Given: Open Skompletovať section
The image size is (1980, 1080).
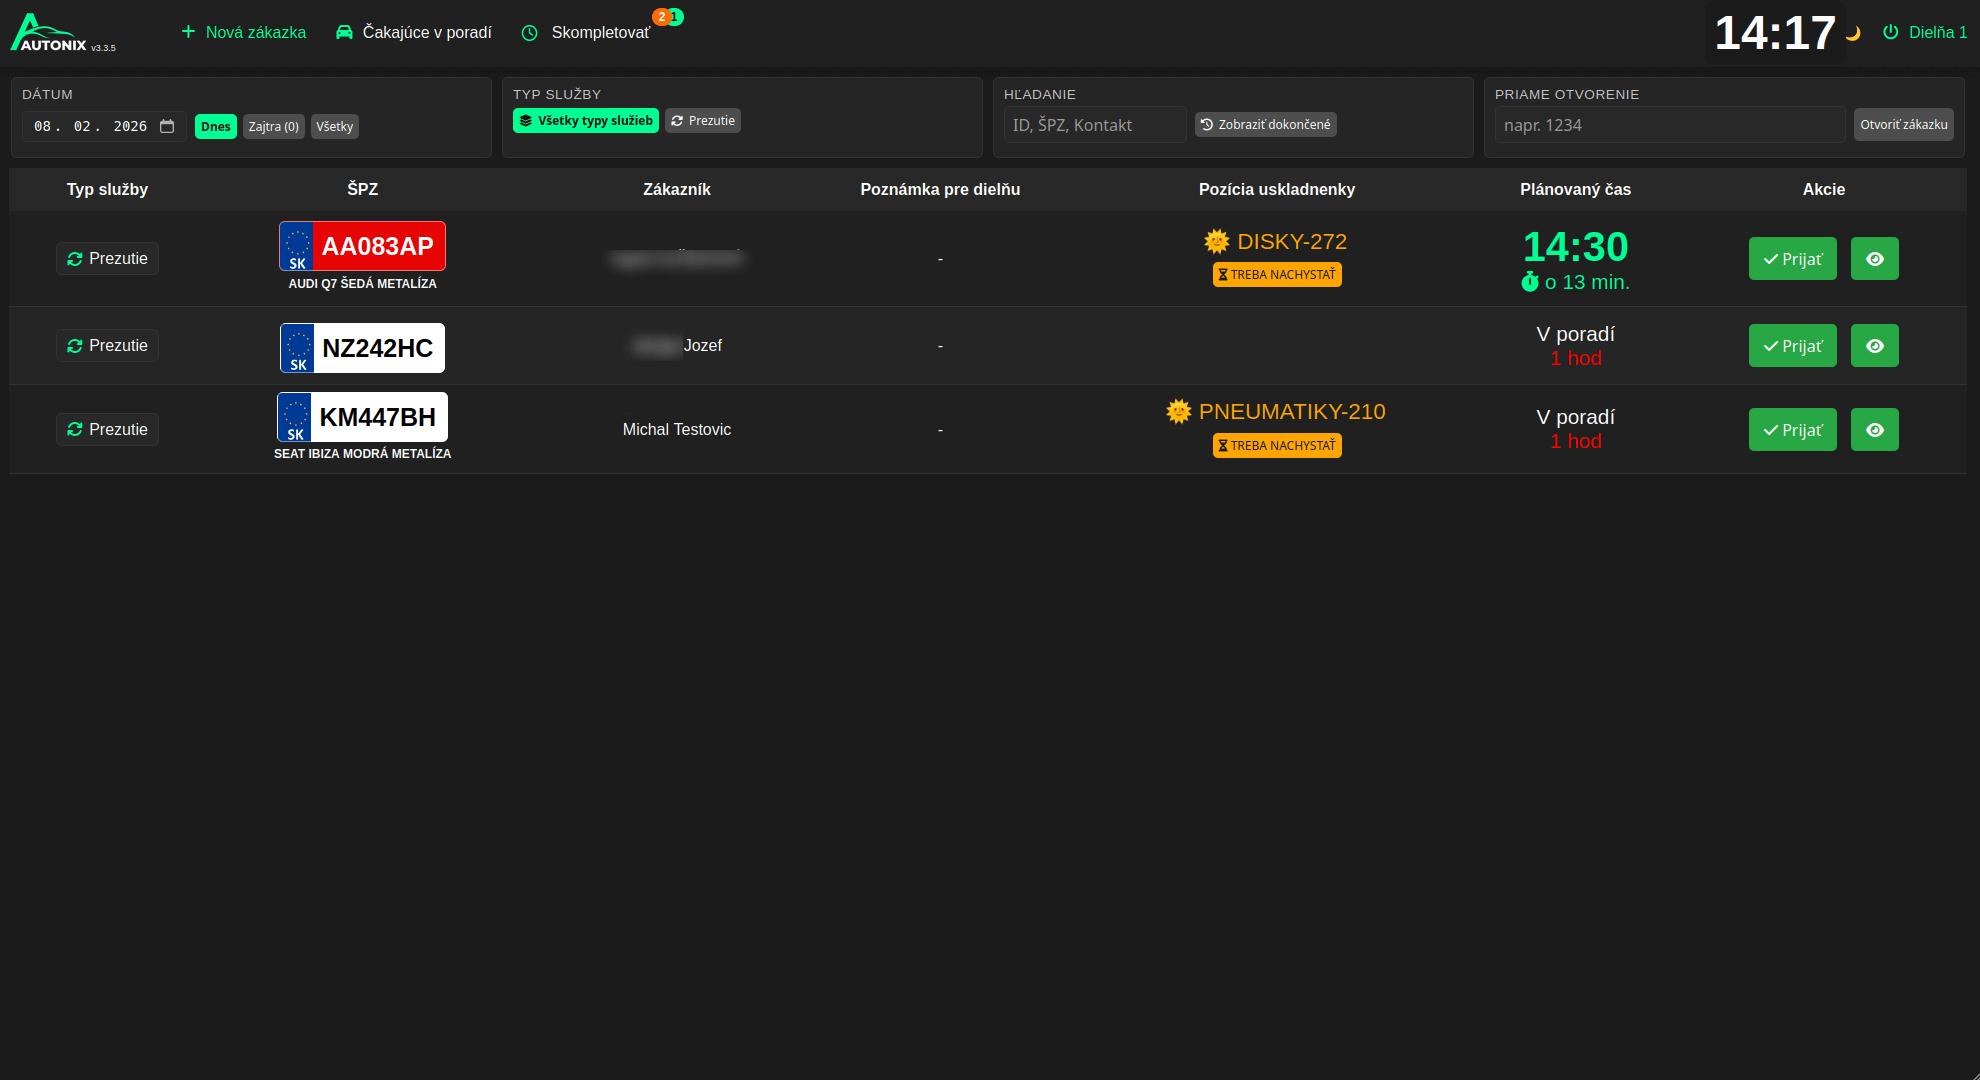Looking at the screenshot, I should pos(587,32).
